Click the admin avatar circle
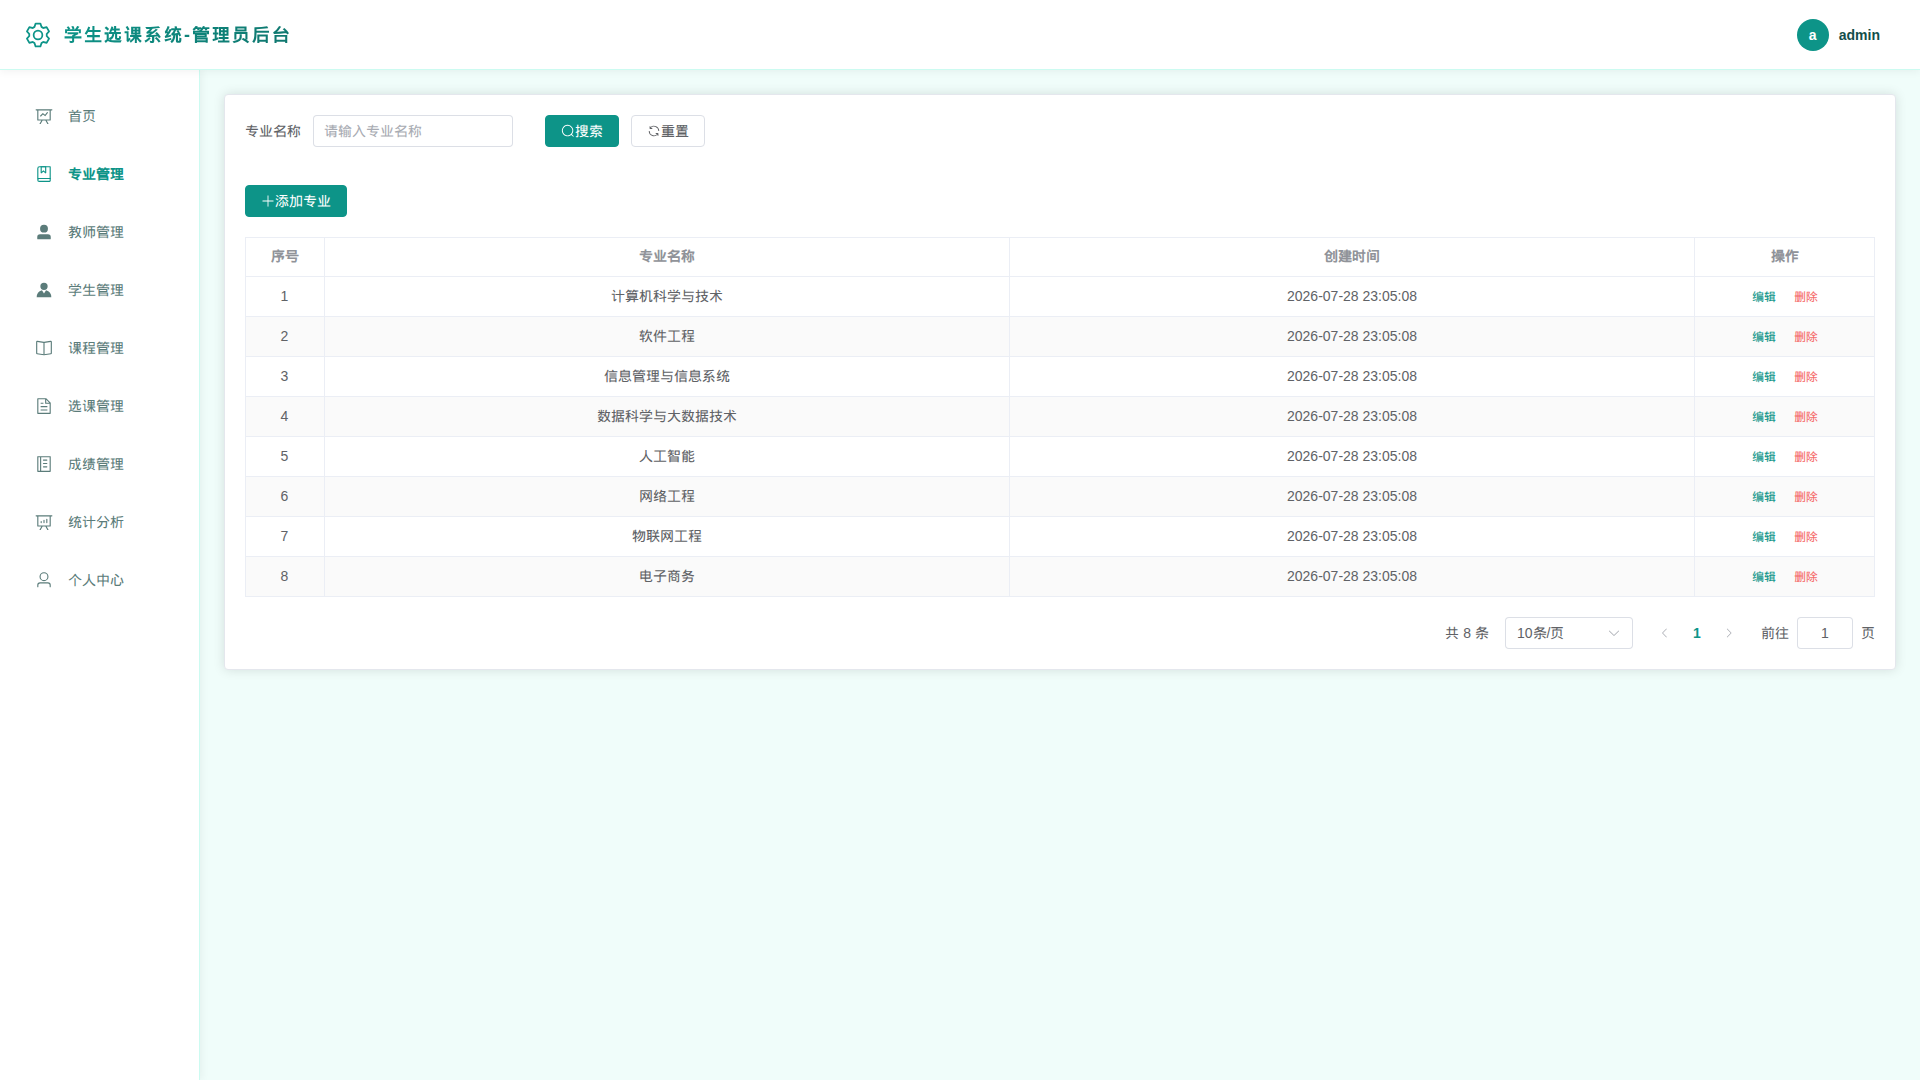Viewport: 1920px width, 1080px height. (1812, 35)
